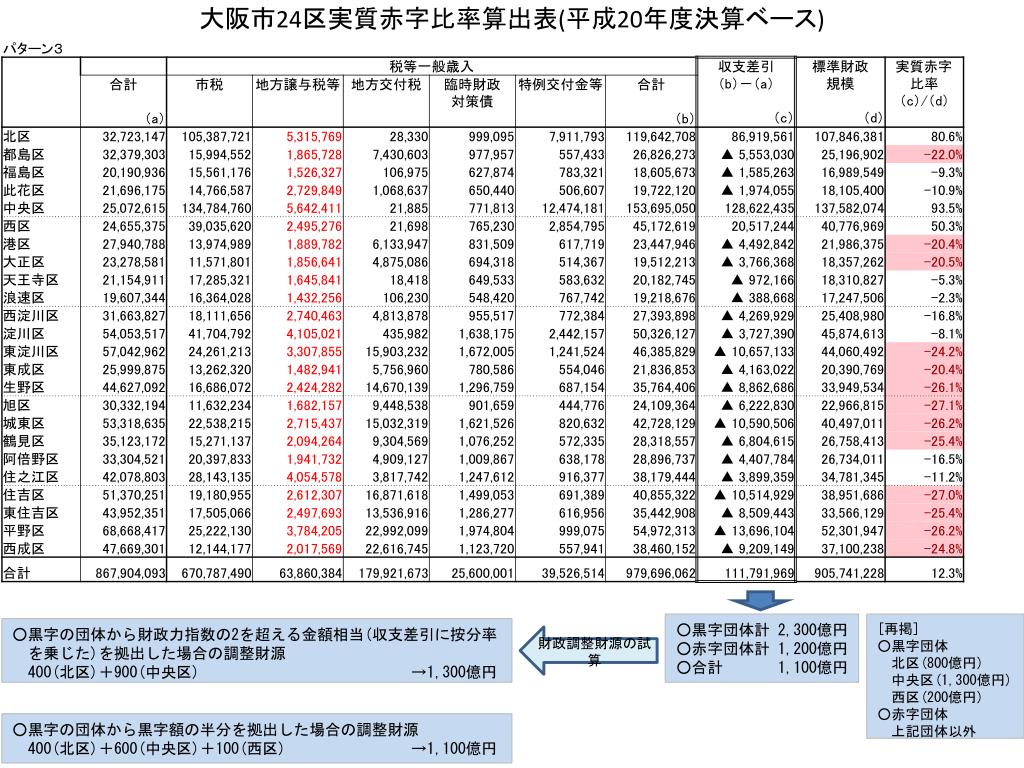Click the 此花区 row label
1024x768 pixels.
click(24, 190)
